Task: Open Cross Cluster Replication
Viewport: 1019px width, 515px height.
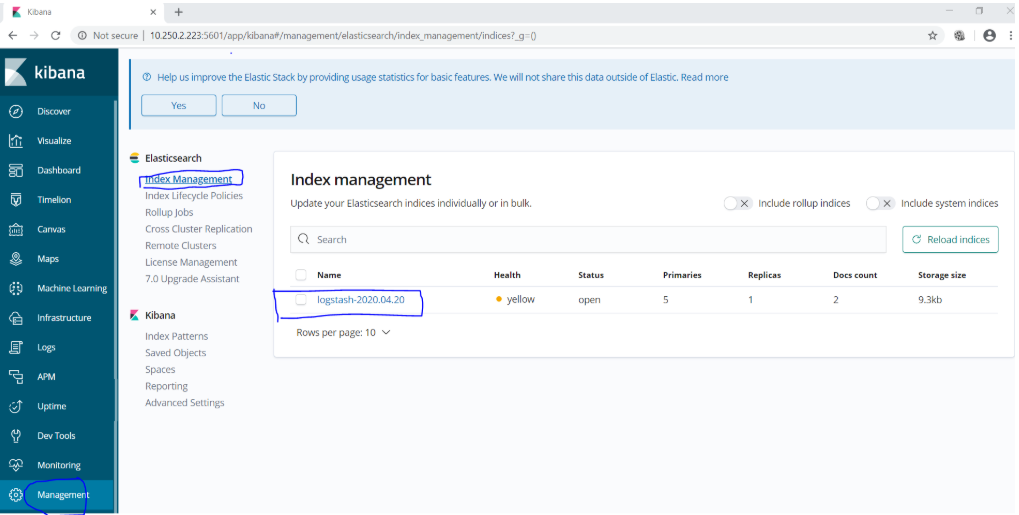Action: tap(198, 229)
